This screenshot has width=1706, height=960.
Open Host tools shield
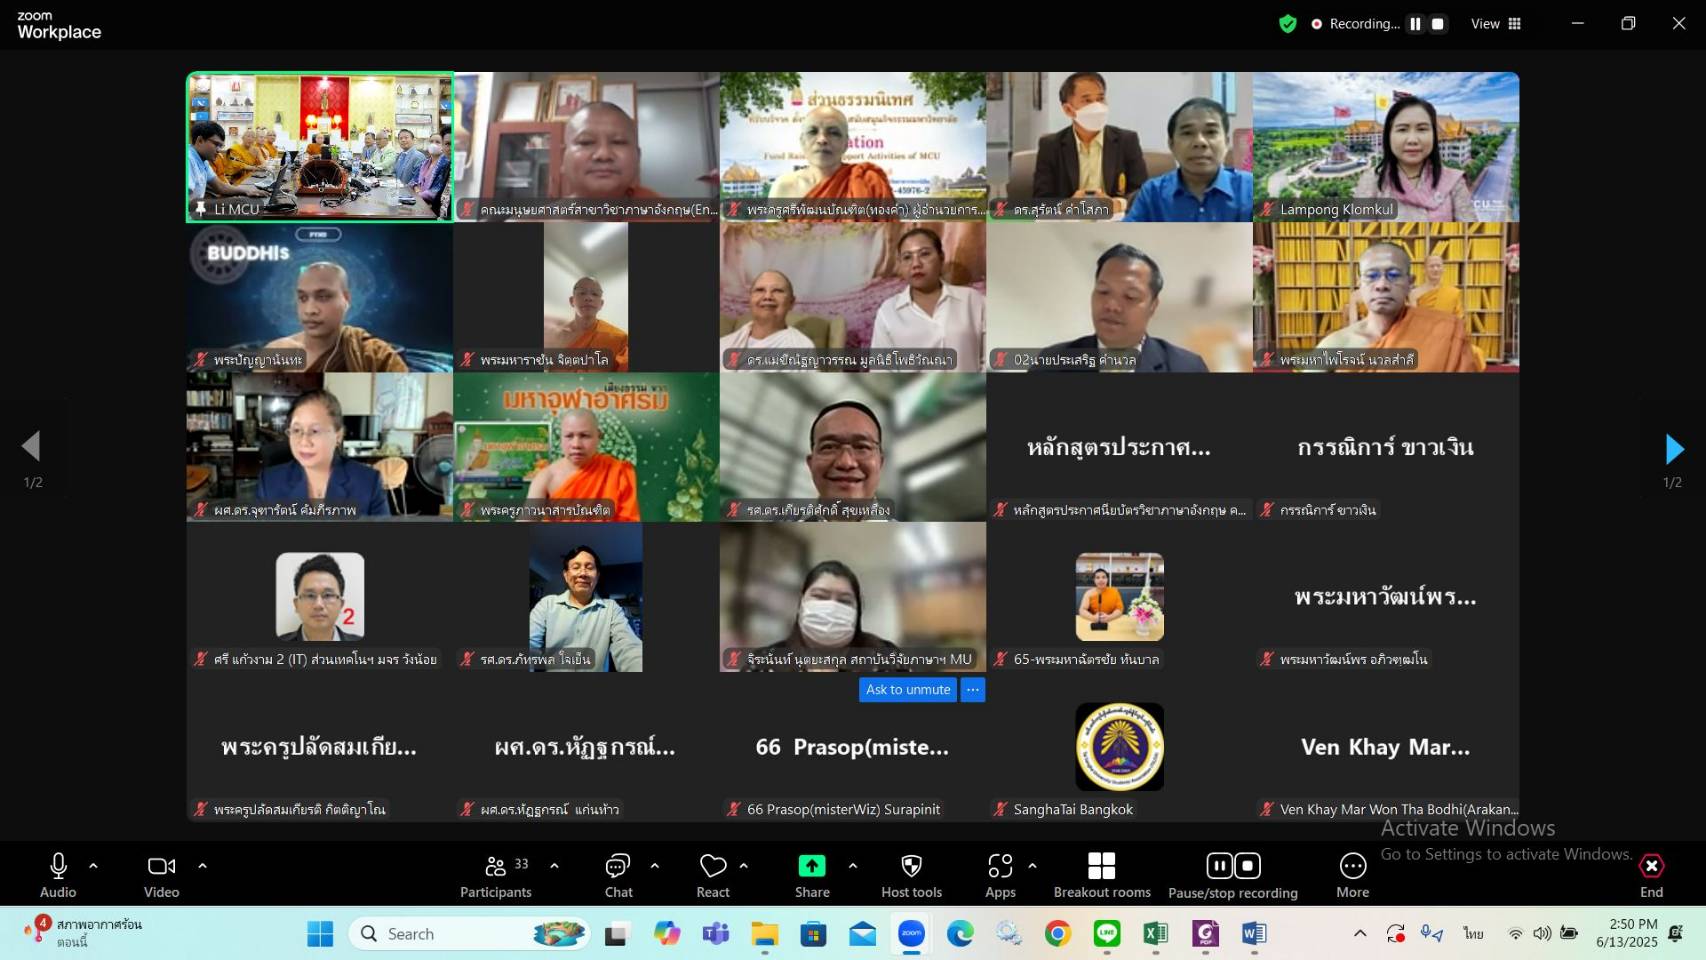tap(911, 875)
